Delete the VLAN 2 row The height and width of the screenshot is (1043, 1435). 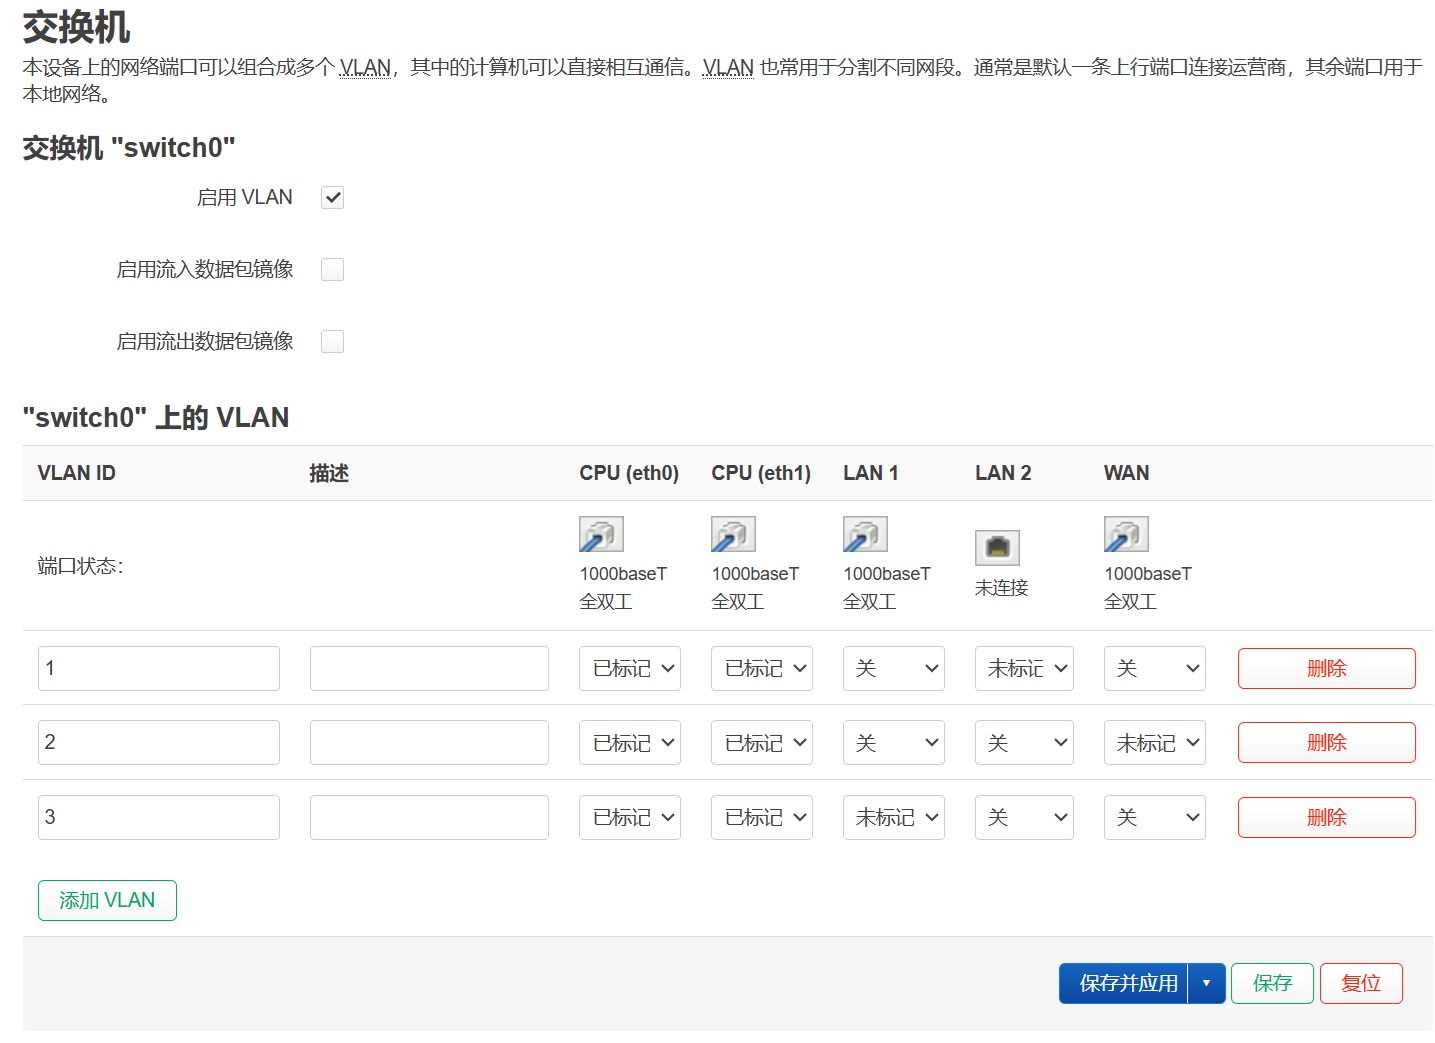pyautogui.click(x=1326, y=743)
